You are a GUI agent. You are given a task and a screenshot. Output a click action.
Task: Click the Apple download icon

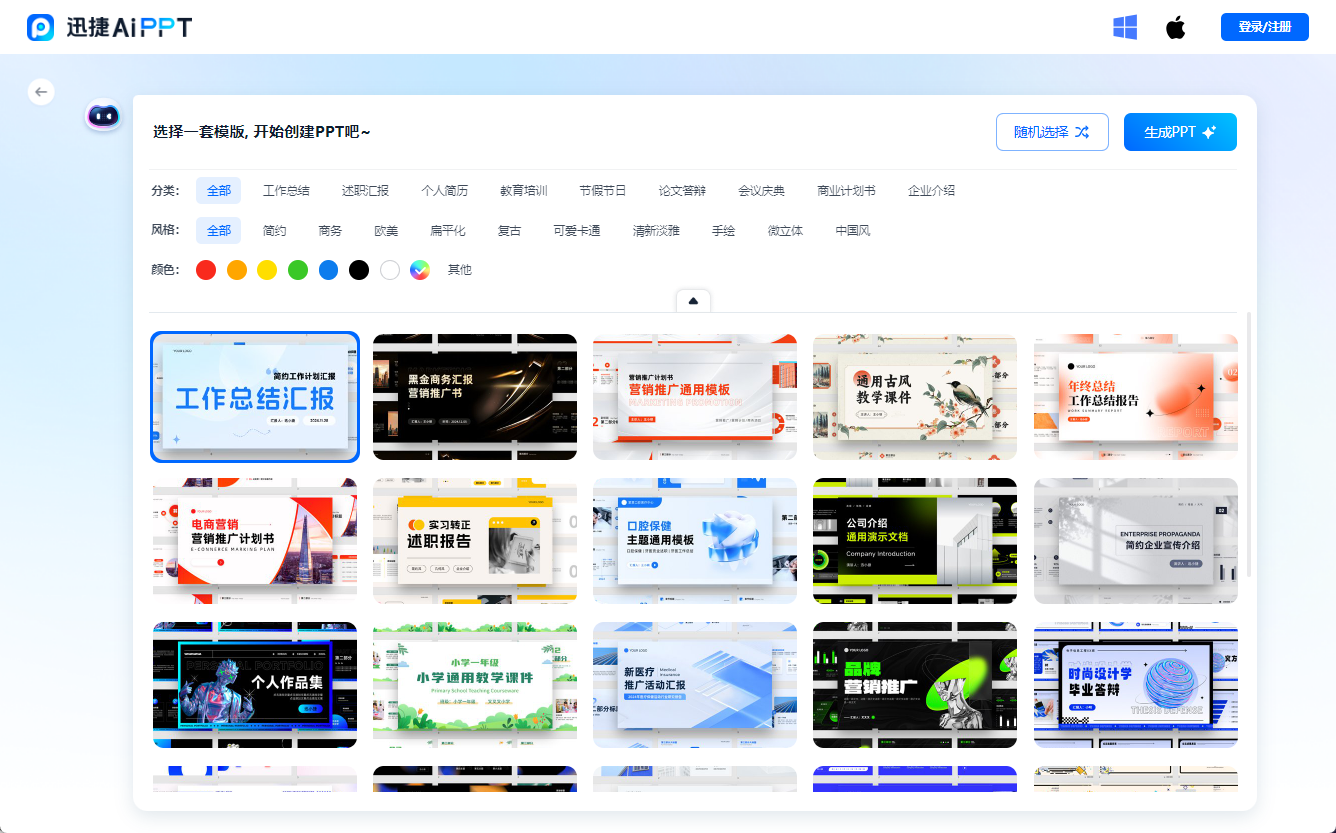pos(1176,27)
